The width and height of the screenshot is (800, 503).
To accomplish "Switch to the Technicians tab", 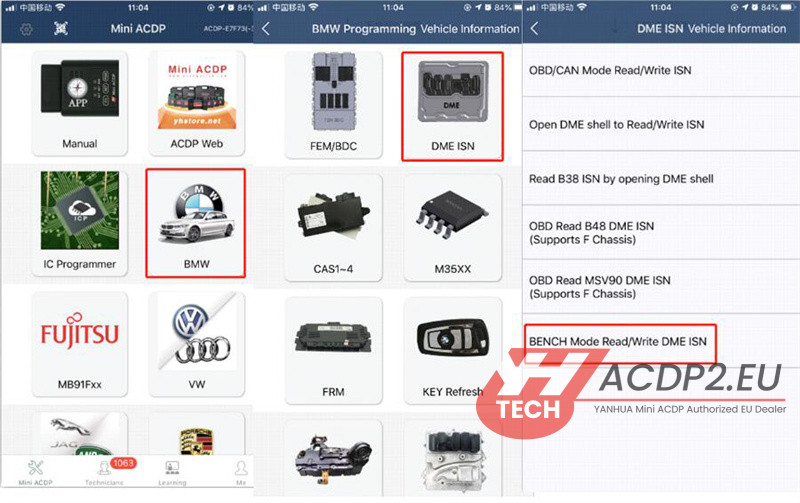I will (103, 472).
